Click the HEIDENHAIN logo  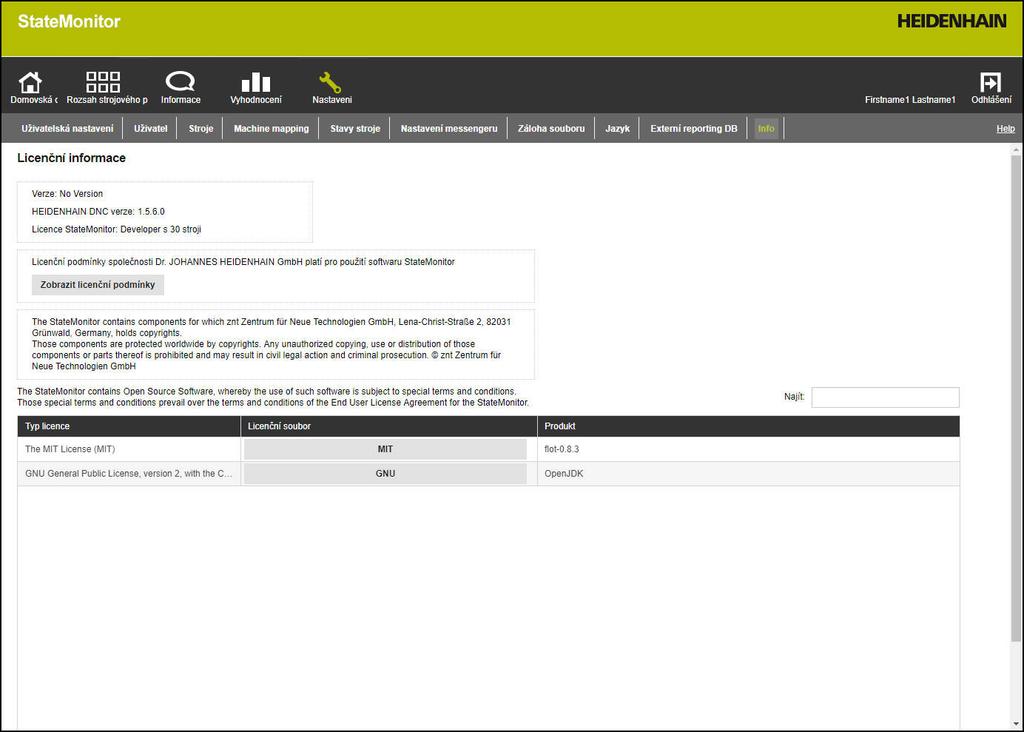(x=952, y=21)
